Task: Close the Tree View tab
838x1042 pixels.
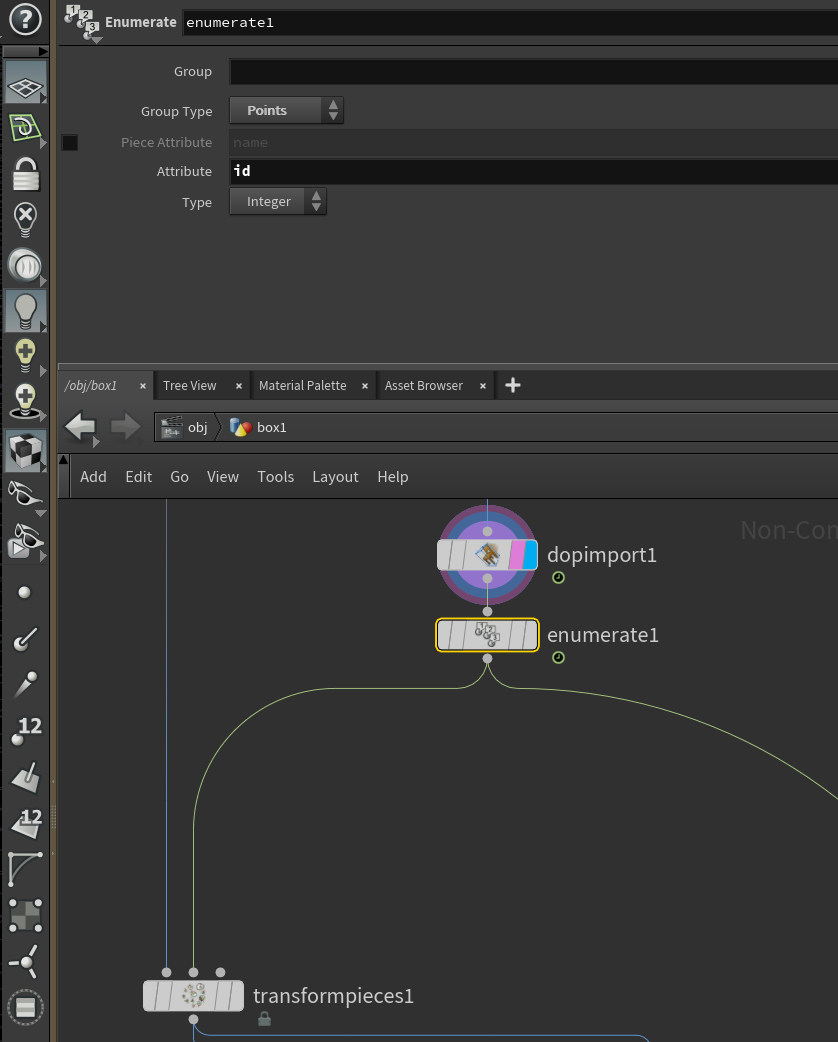Action: [239, 385]
